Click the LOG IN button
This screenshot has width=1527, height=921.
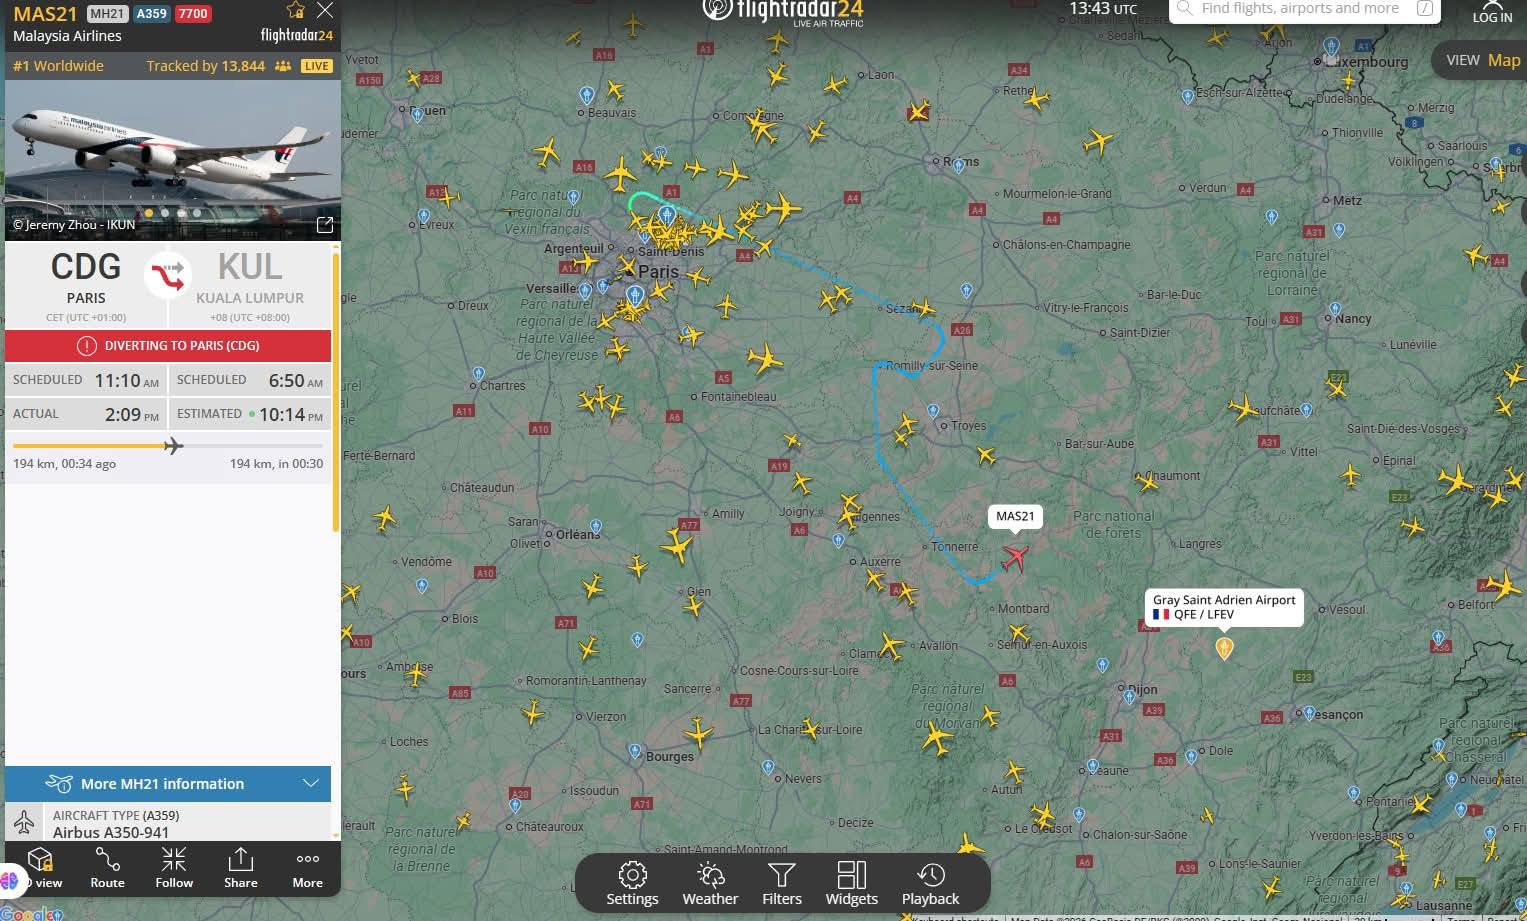[1491, 12]
